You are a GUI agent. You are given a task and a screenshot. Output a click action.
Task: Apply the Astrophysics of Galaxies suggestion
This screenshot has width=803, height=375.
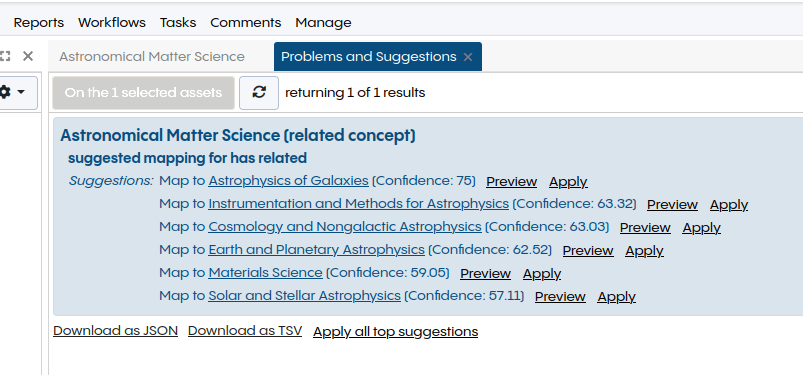(x=568, y=182)
